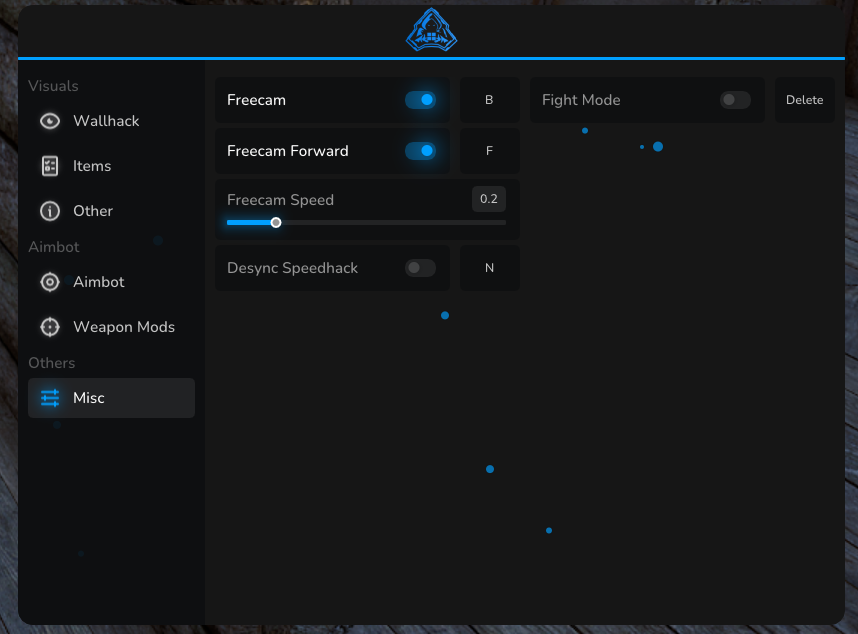Click the Wallhack eye icon
The width and height of the screenshot is (858, 634).
click(50, 121)
